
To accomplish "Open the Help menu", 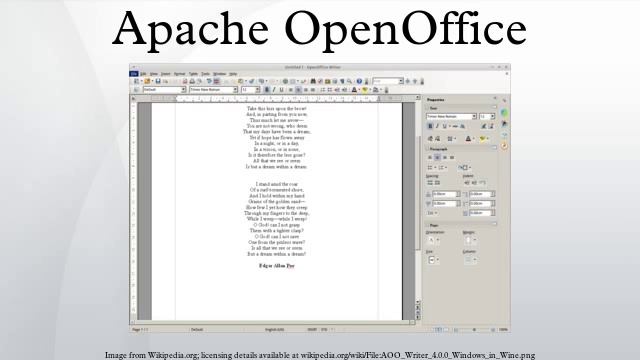I will 233,74.
